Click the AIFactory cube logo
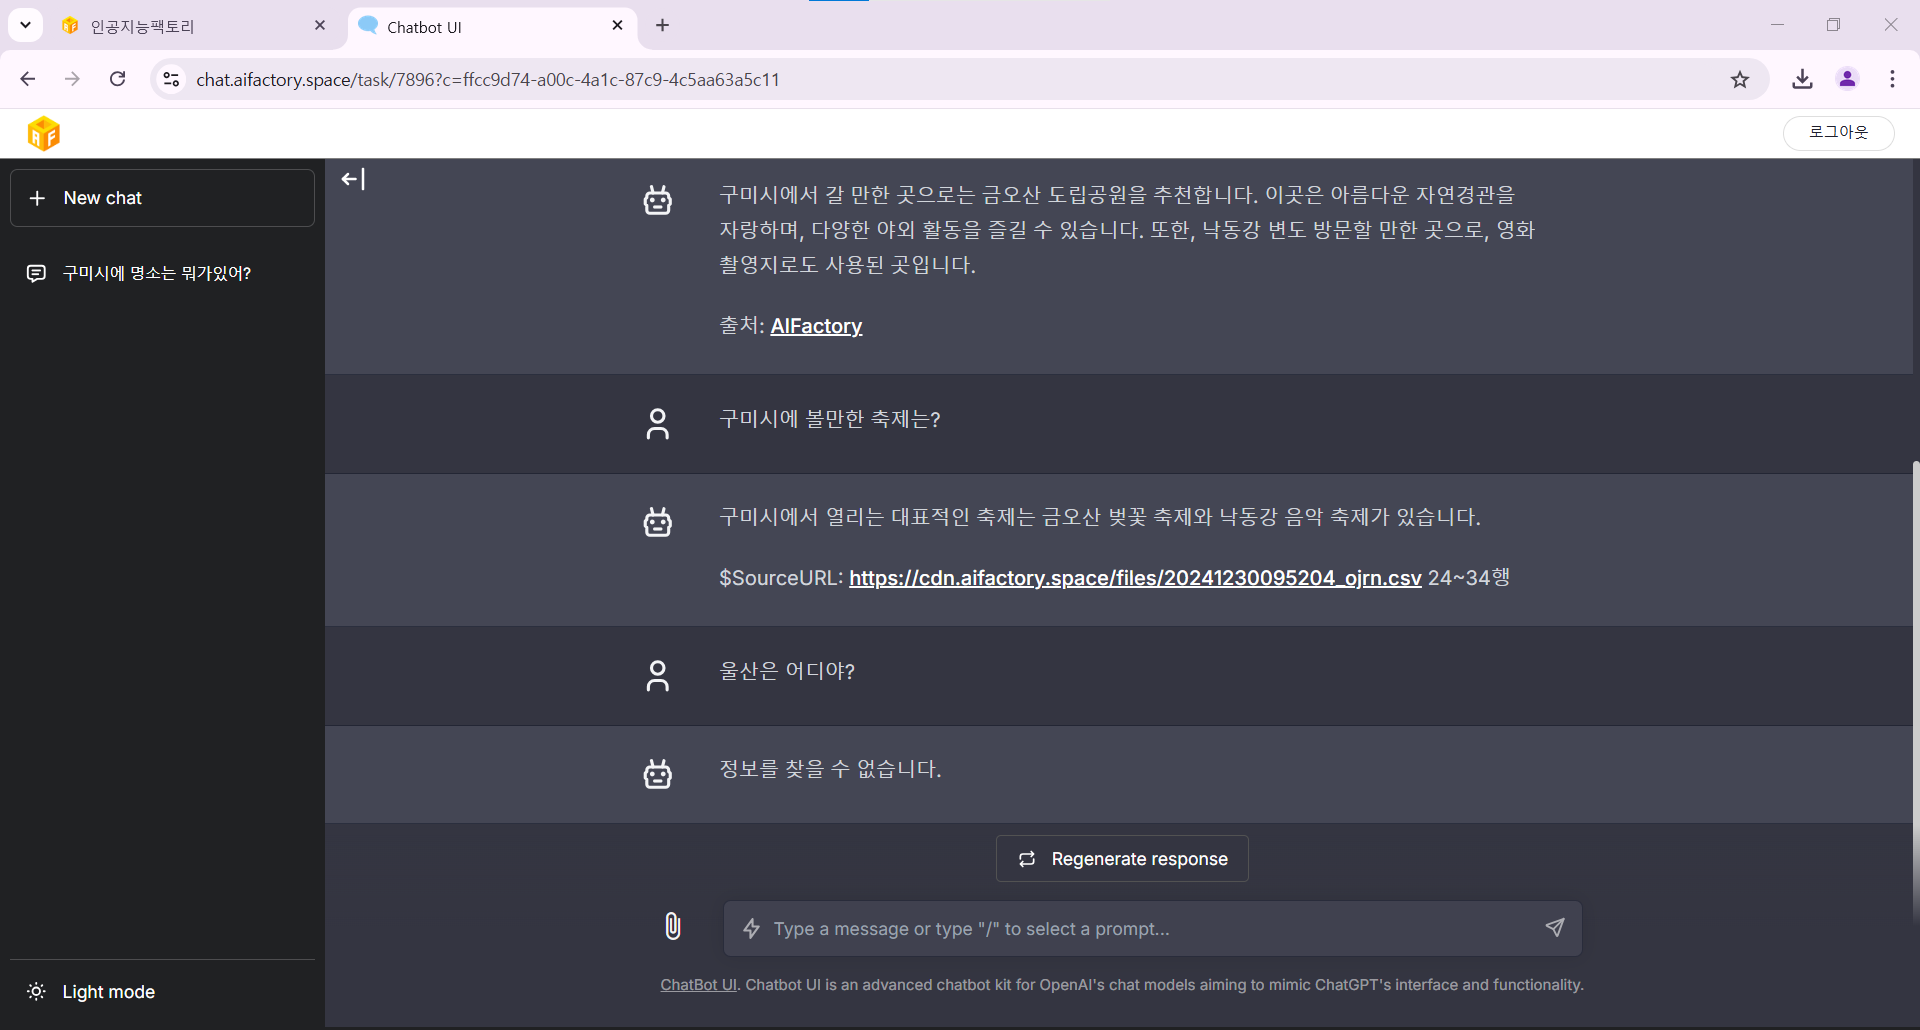 (x=44, y=133)
